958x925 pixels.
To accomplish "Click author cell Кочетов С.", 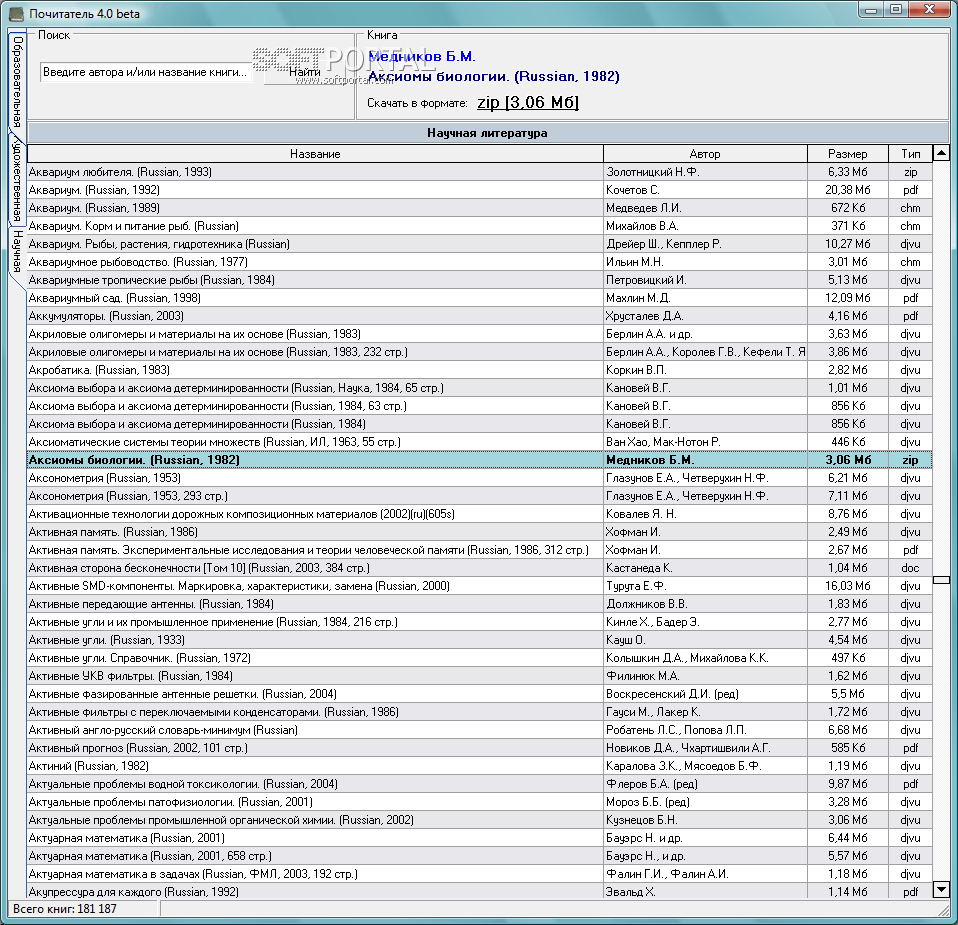I will tap(705, 190).
